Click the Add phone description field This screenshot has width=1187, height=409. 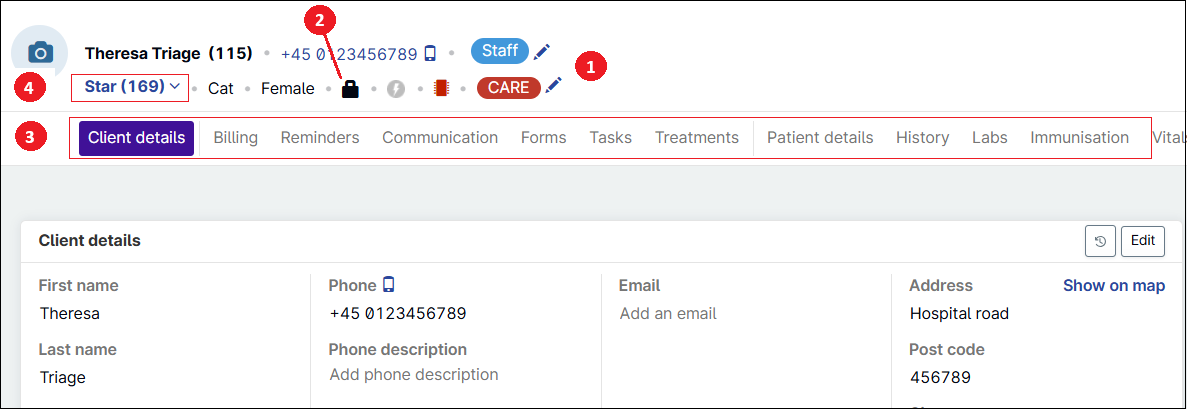414,375
